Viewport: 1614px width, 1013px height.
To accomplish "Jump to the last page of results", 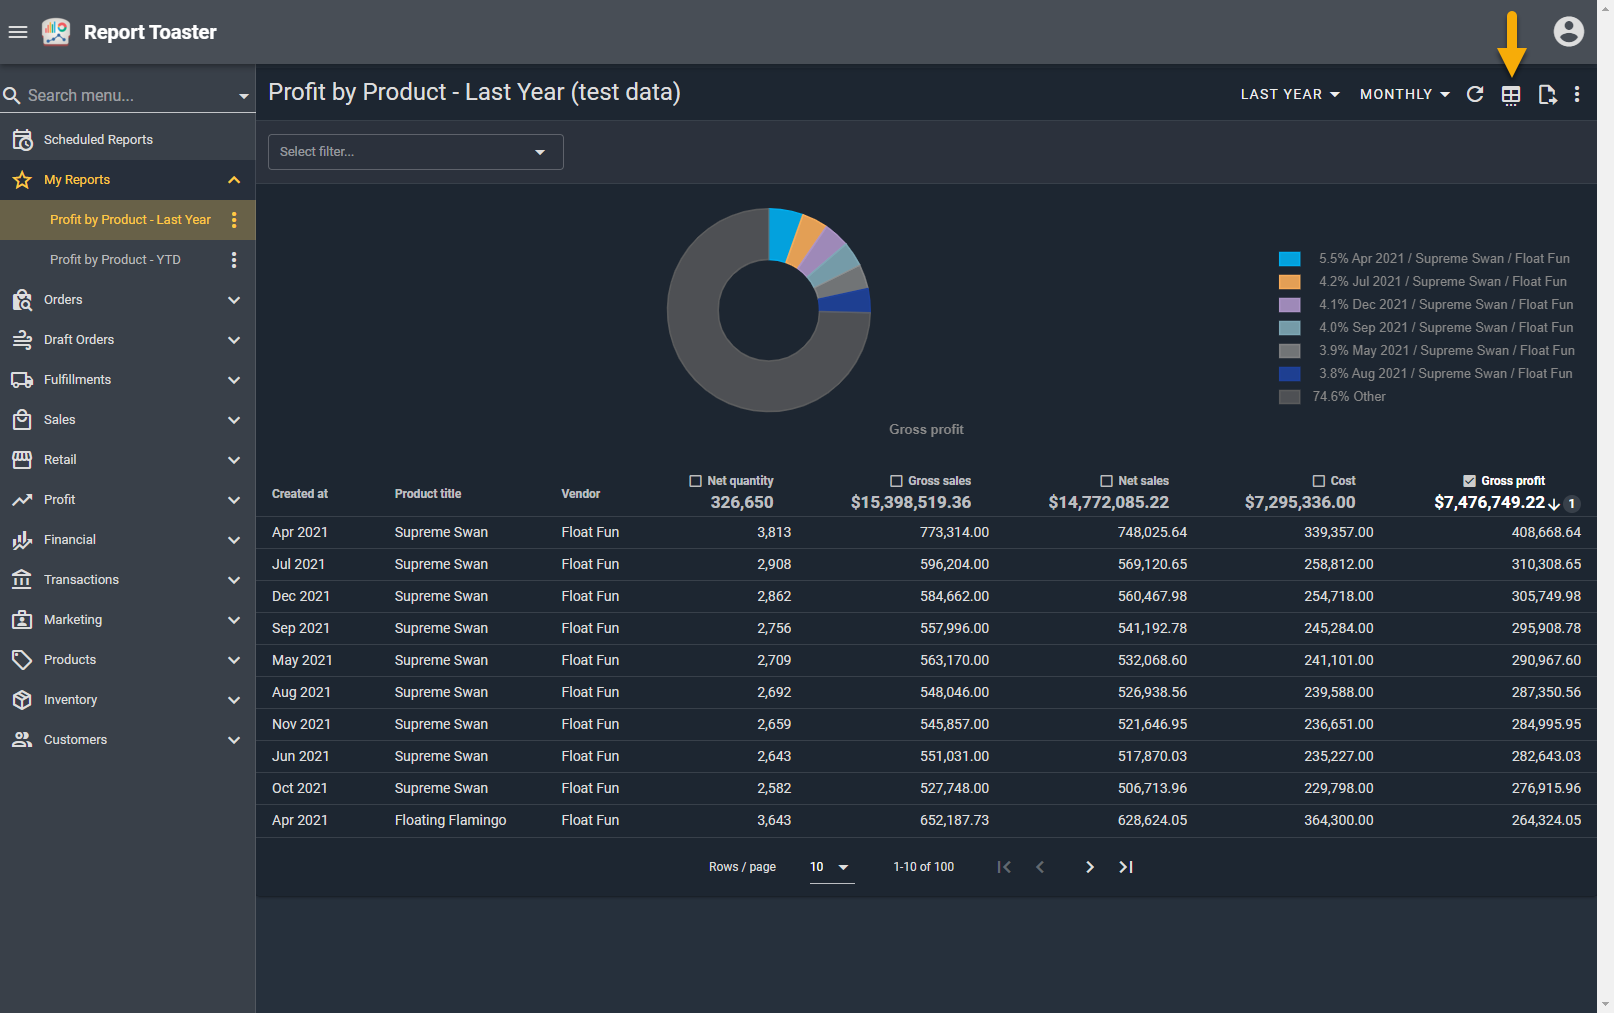I will 1126,867.
